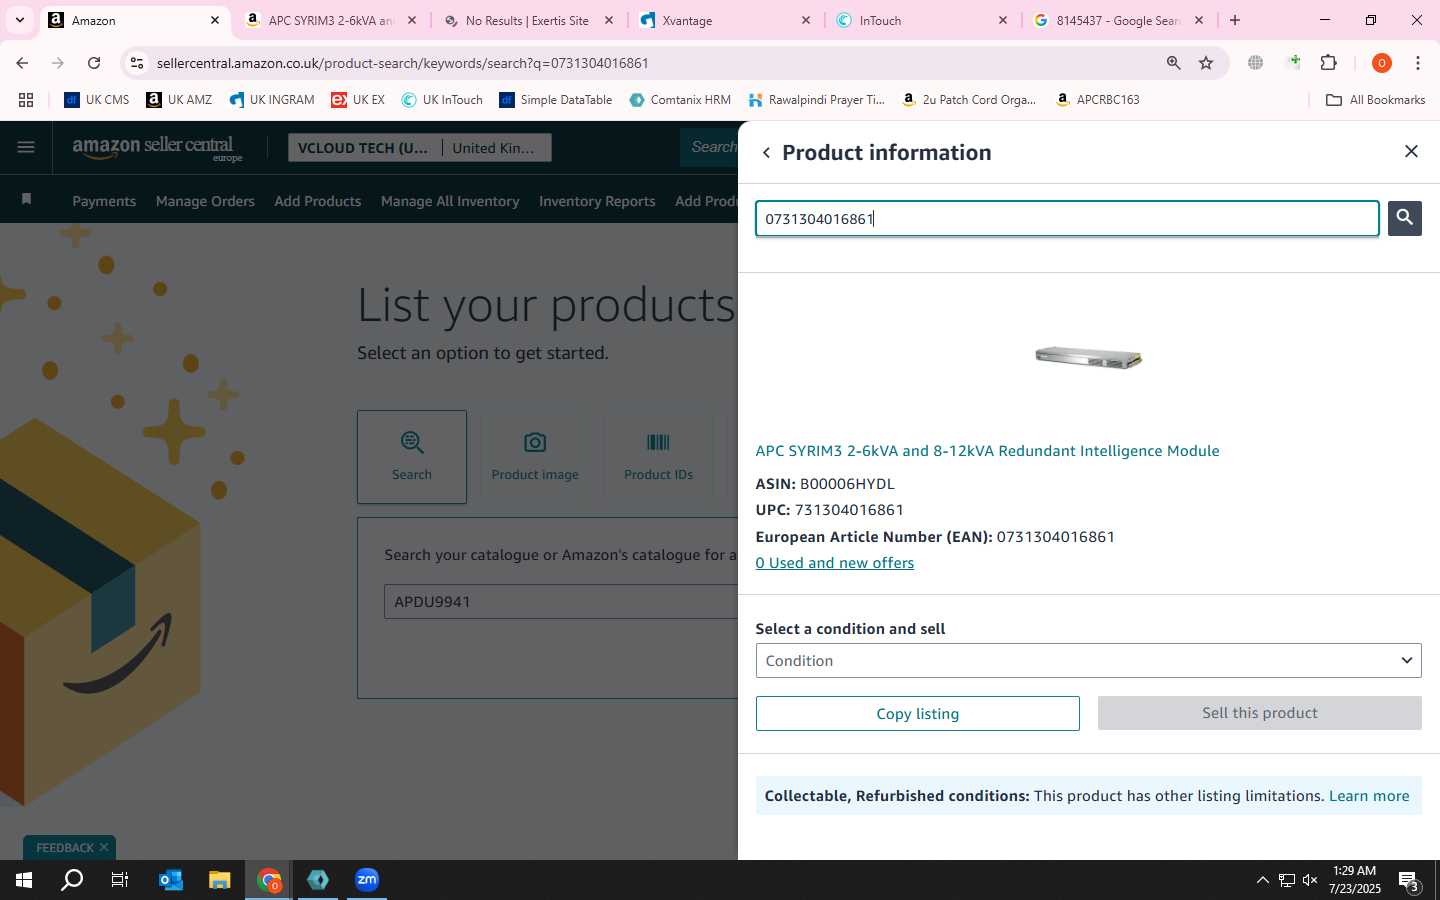Open the UK AMZ bookmark

[179, 100]
